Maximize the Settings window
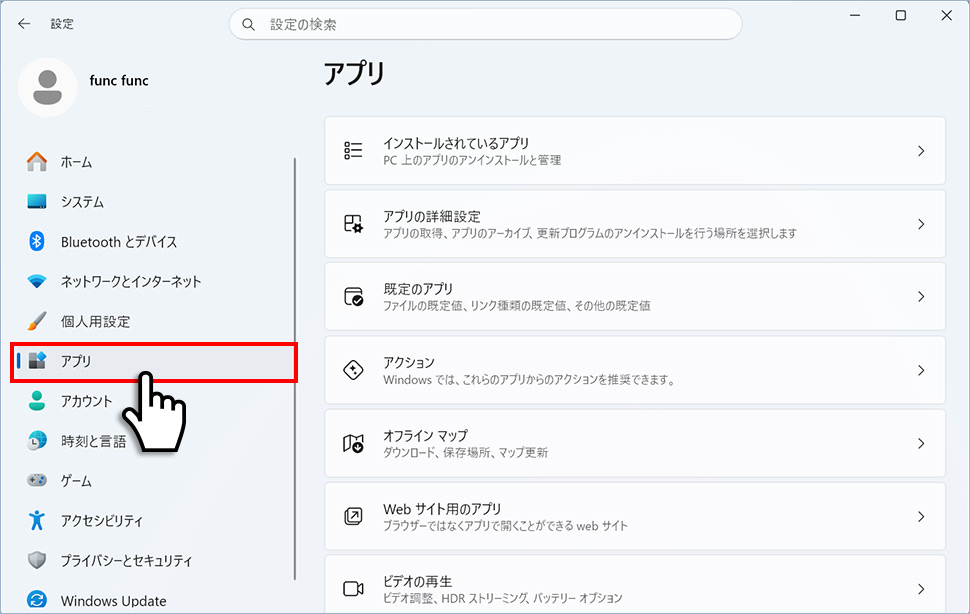The image size is (970, 614). 901,15
